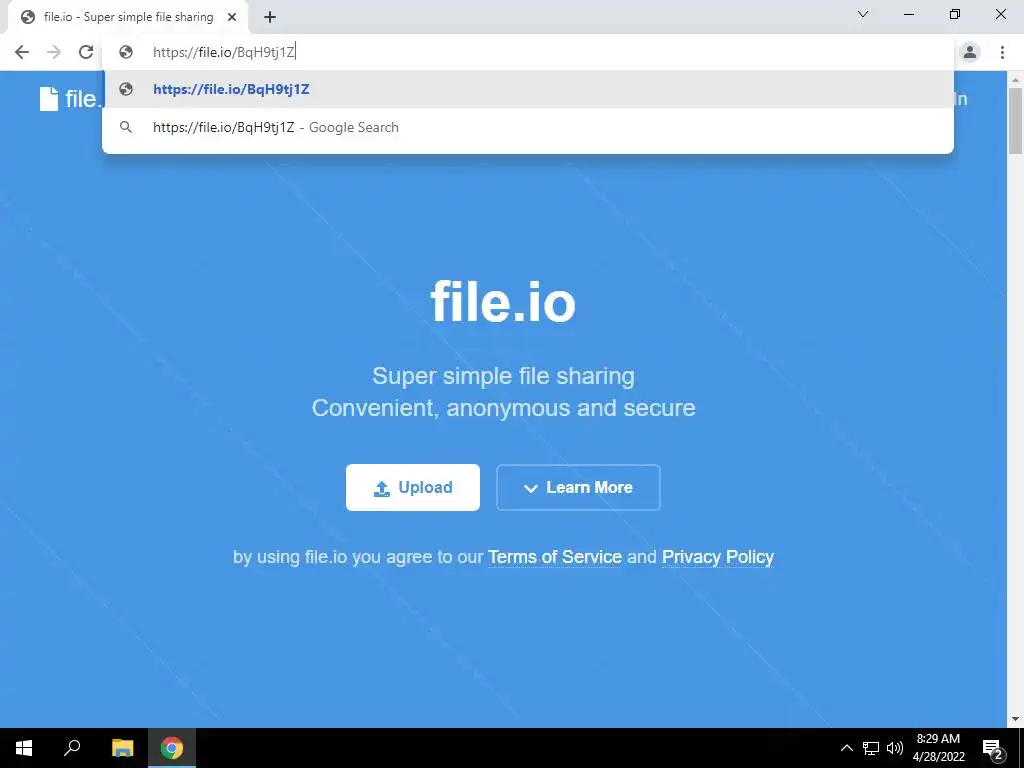Click the magnifier icon beside Google Search suggestion
The width and height of the screenshot is (1024, 768).
(x=126, y=127)
